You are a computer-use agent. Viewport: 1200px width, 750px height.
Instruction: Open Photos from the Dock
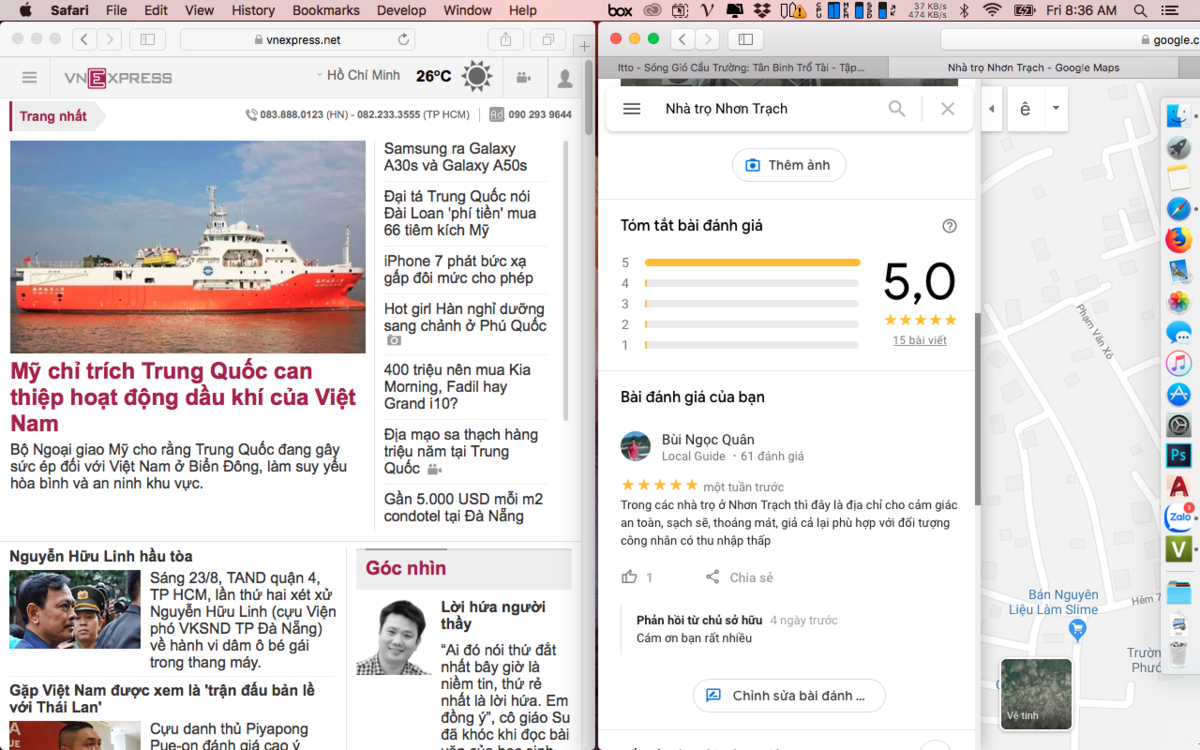tap(1178, 302)
